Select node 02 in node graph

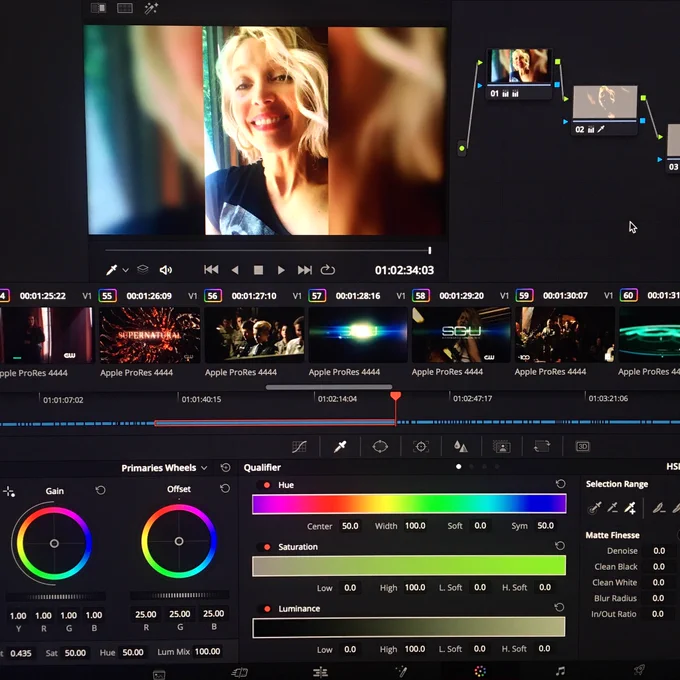tap(605, 110)
